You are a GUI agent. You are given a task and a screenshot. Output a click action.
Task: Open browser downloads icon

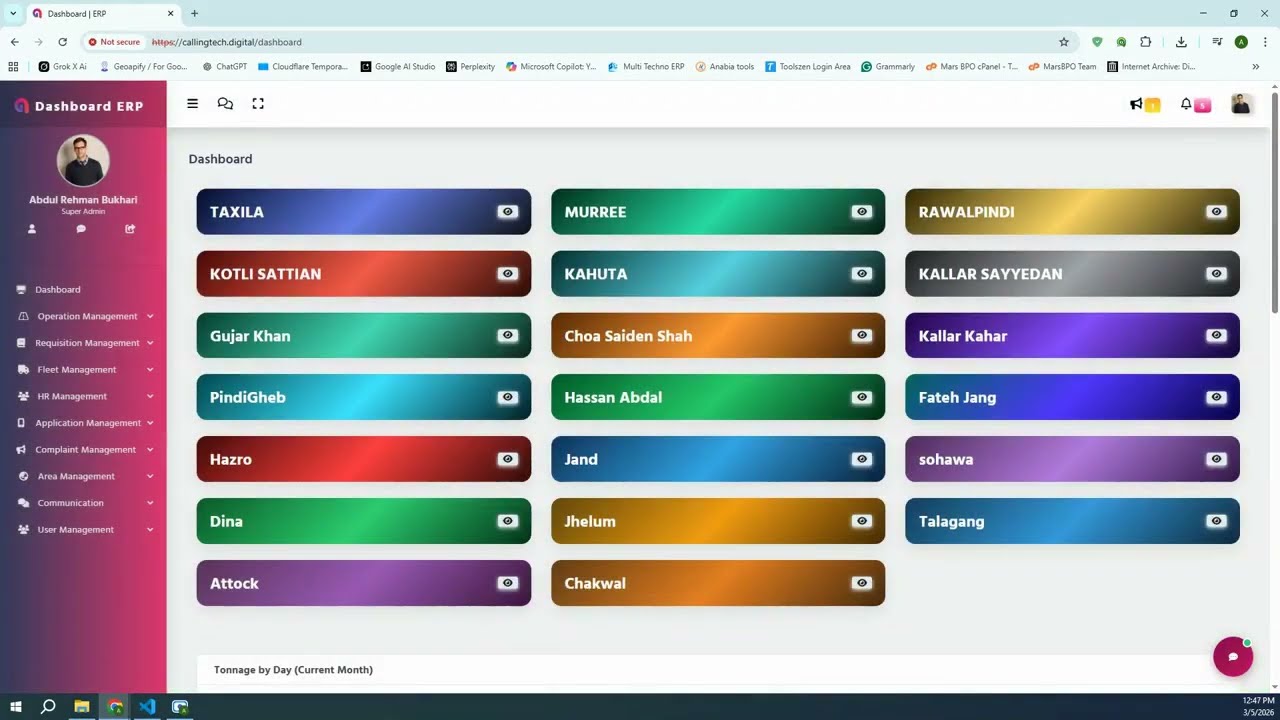1181,42
